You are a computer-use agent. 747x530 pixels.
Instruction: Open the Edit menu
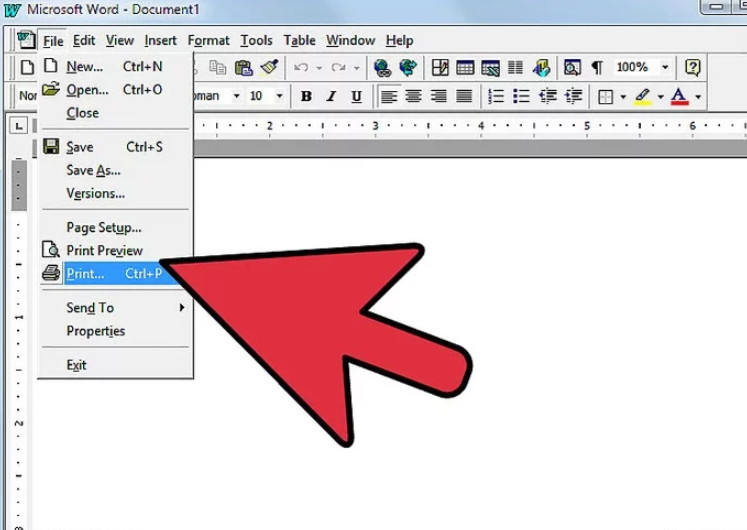[84, 40]
